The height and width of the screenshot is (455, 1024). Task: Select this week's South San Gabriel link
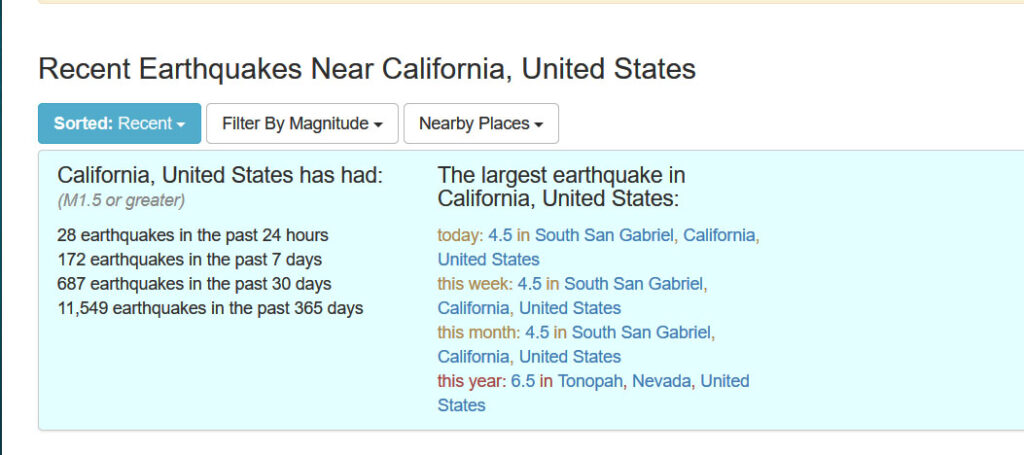click(x=633, y=284)
